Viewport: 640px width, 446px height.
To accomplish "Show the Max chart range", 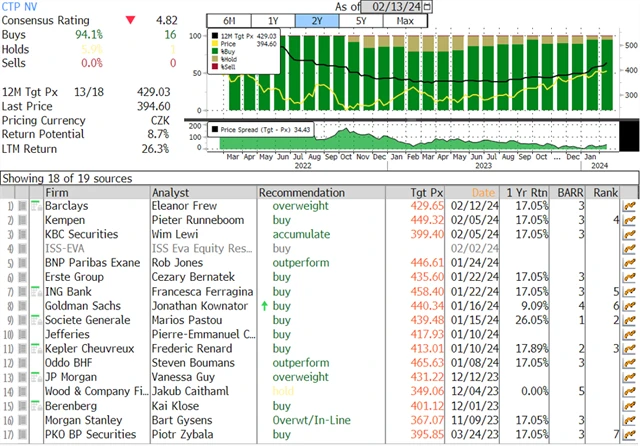I will tap(405, 21).
